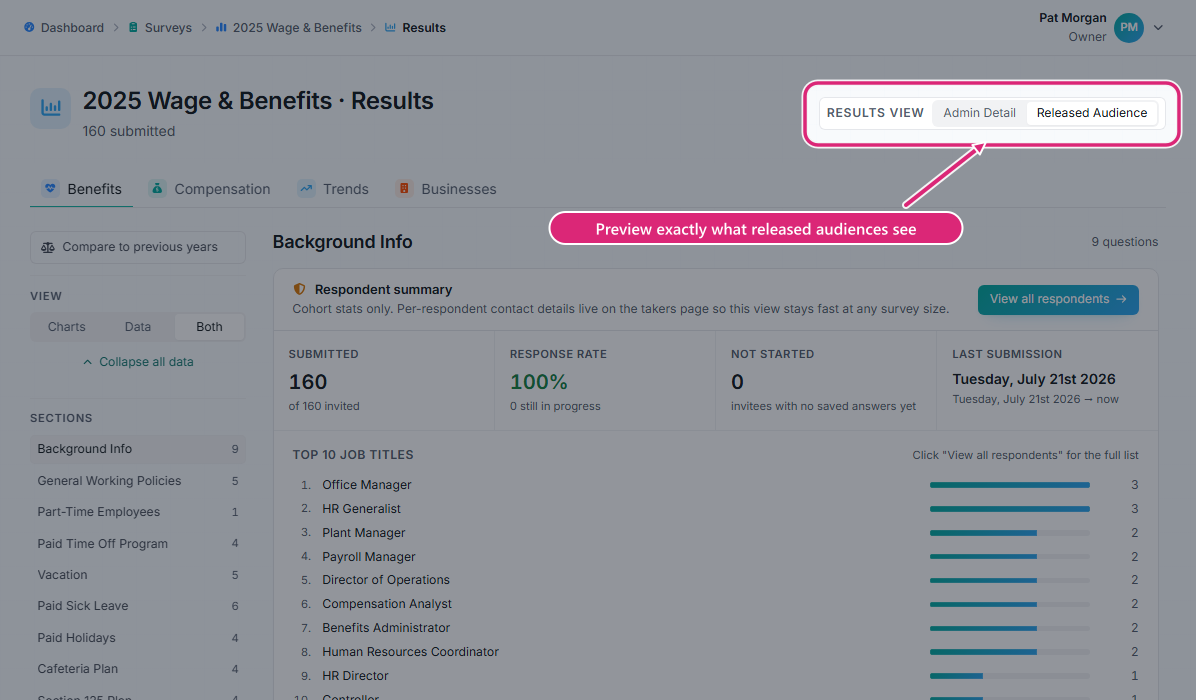Image resolution: width=1196 pixels, height=700 pixels.
Task: Click the Not Started 0 value
Action: pyautogui.click(x=737, y=381)
